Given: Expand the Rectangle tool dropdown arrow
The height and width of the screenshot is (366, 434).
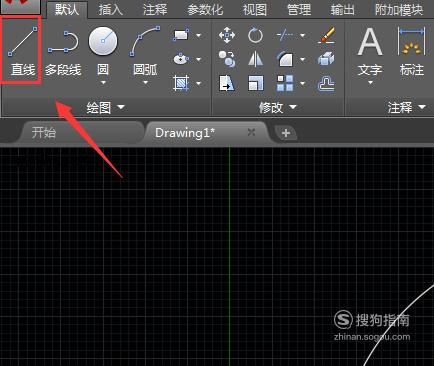Looking at the screenshot, I should [199, 35].
